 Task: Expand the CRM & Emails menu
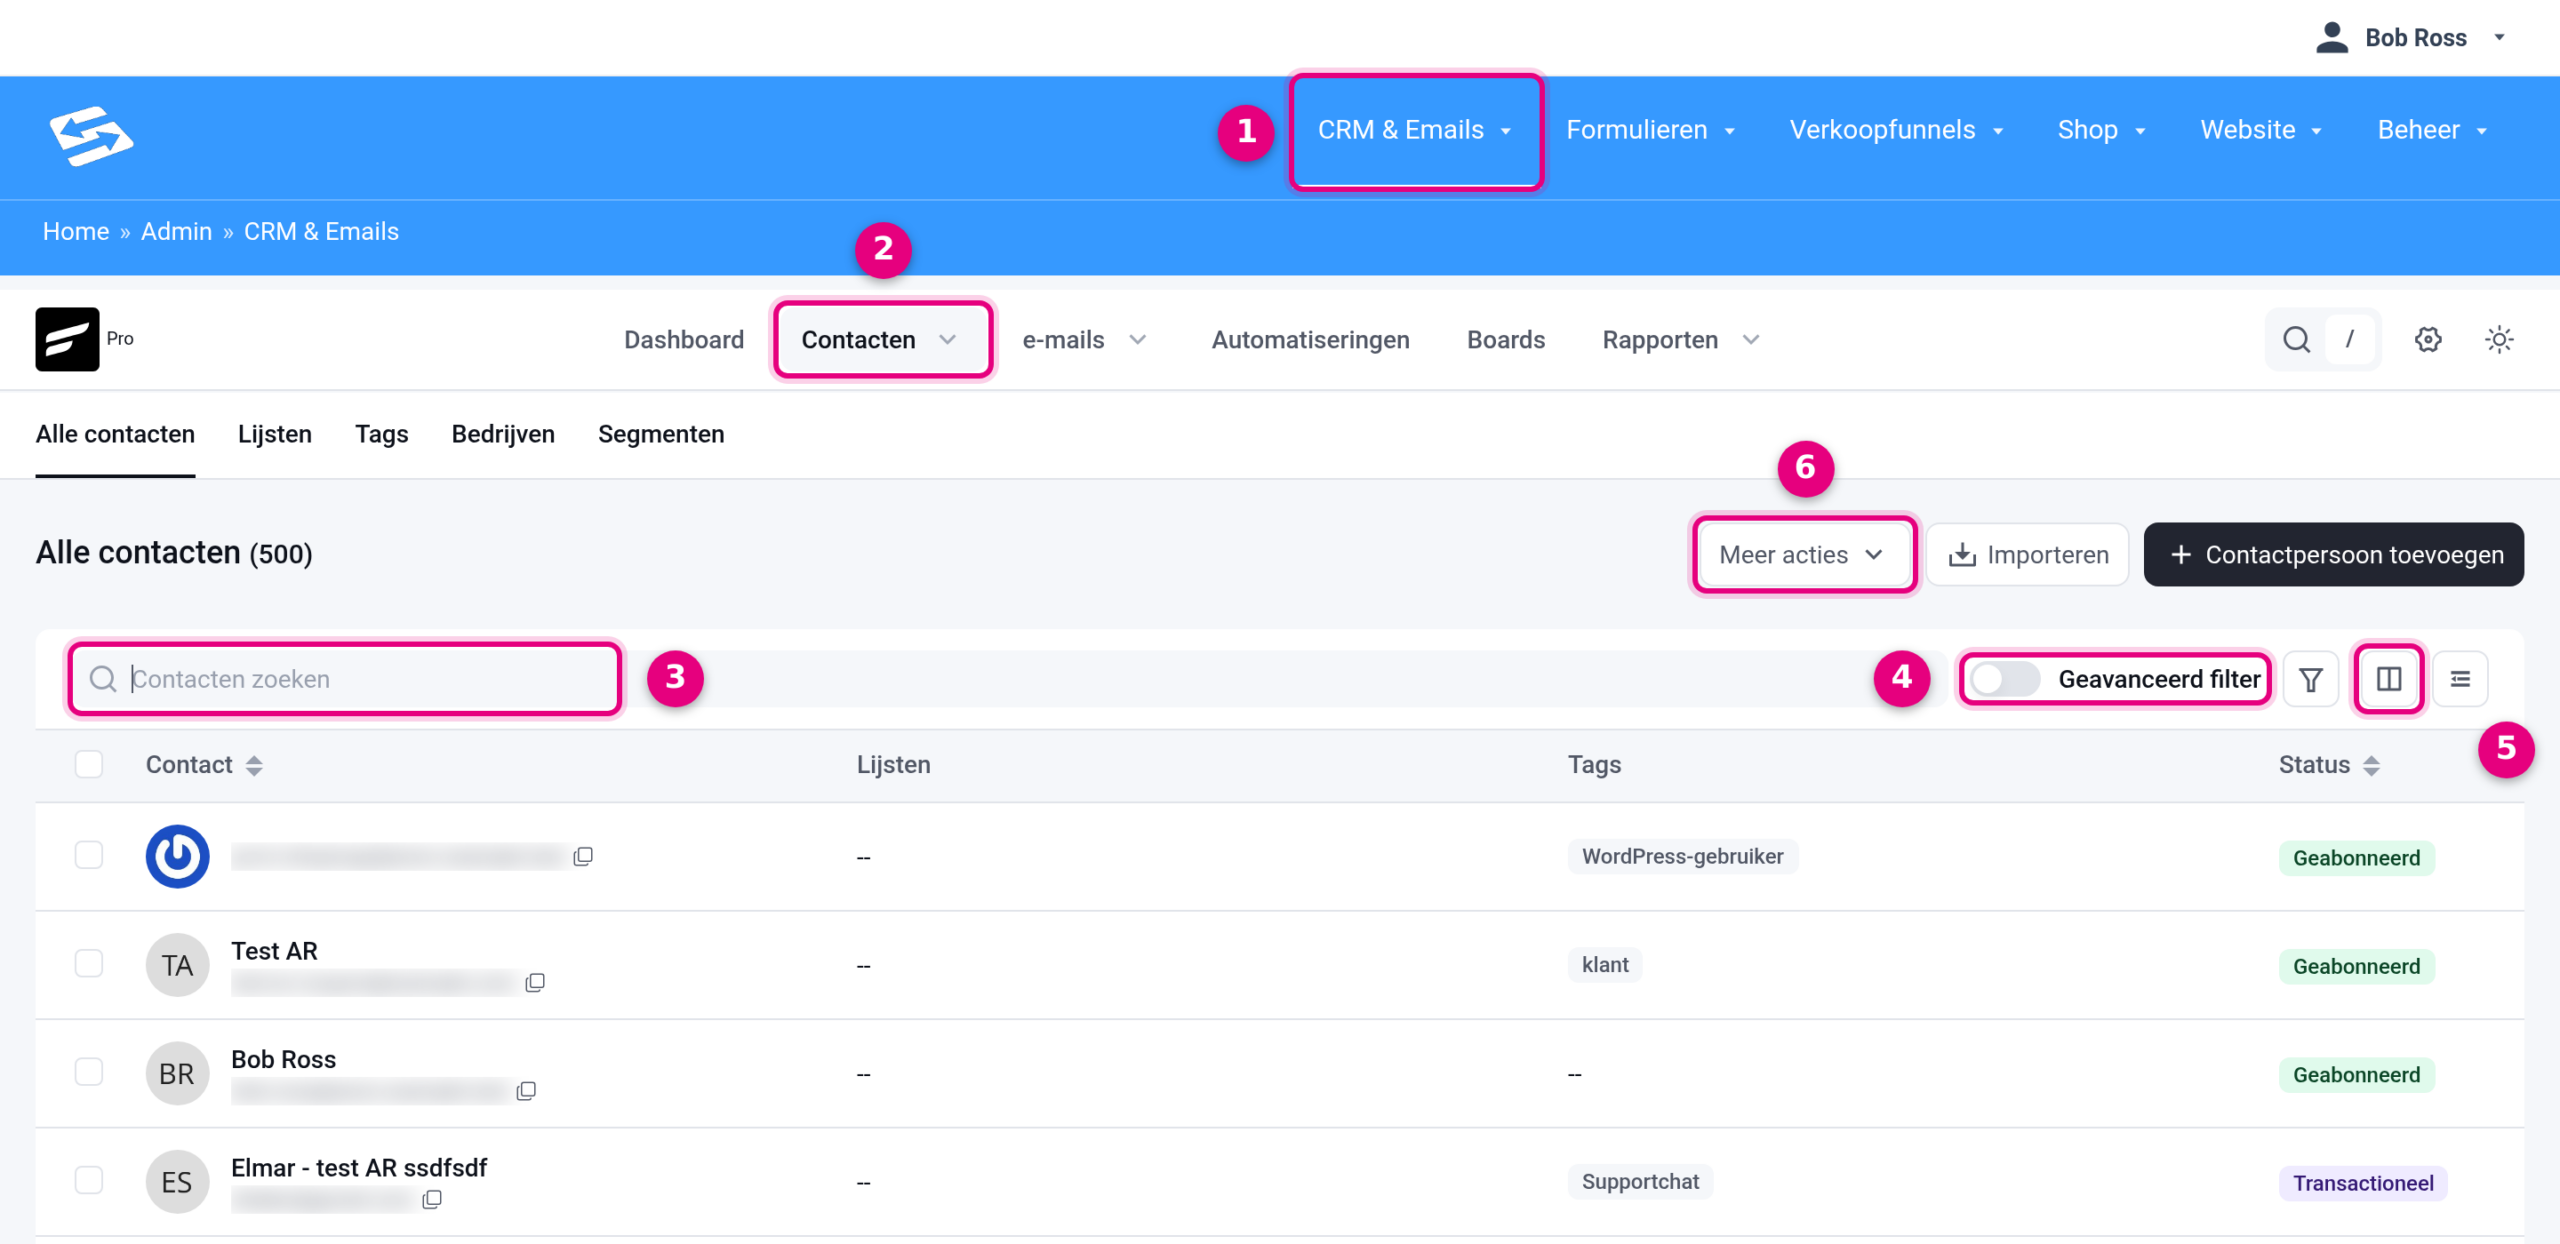1415,130
